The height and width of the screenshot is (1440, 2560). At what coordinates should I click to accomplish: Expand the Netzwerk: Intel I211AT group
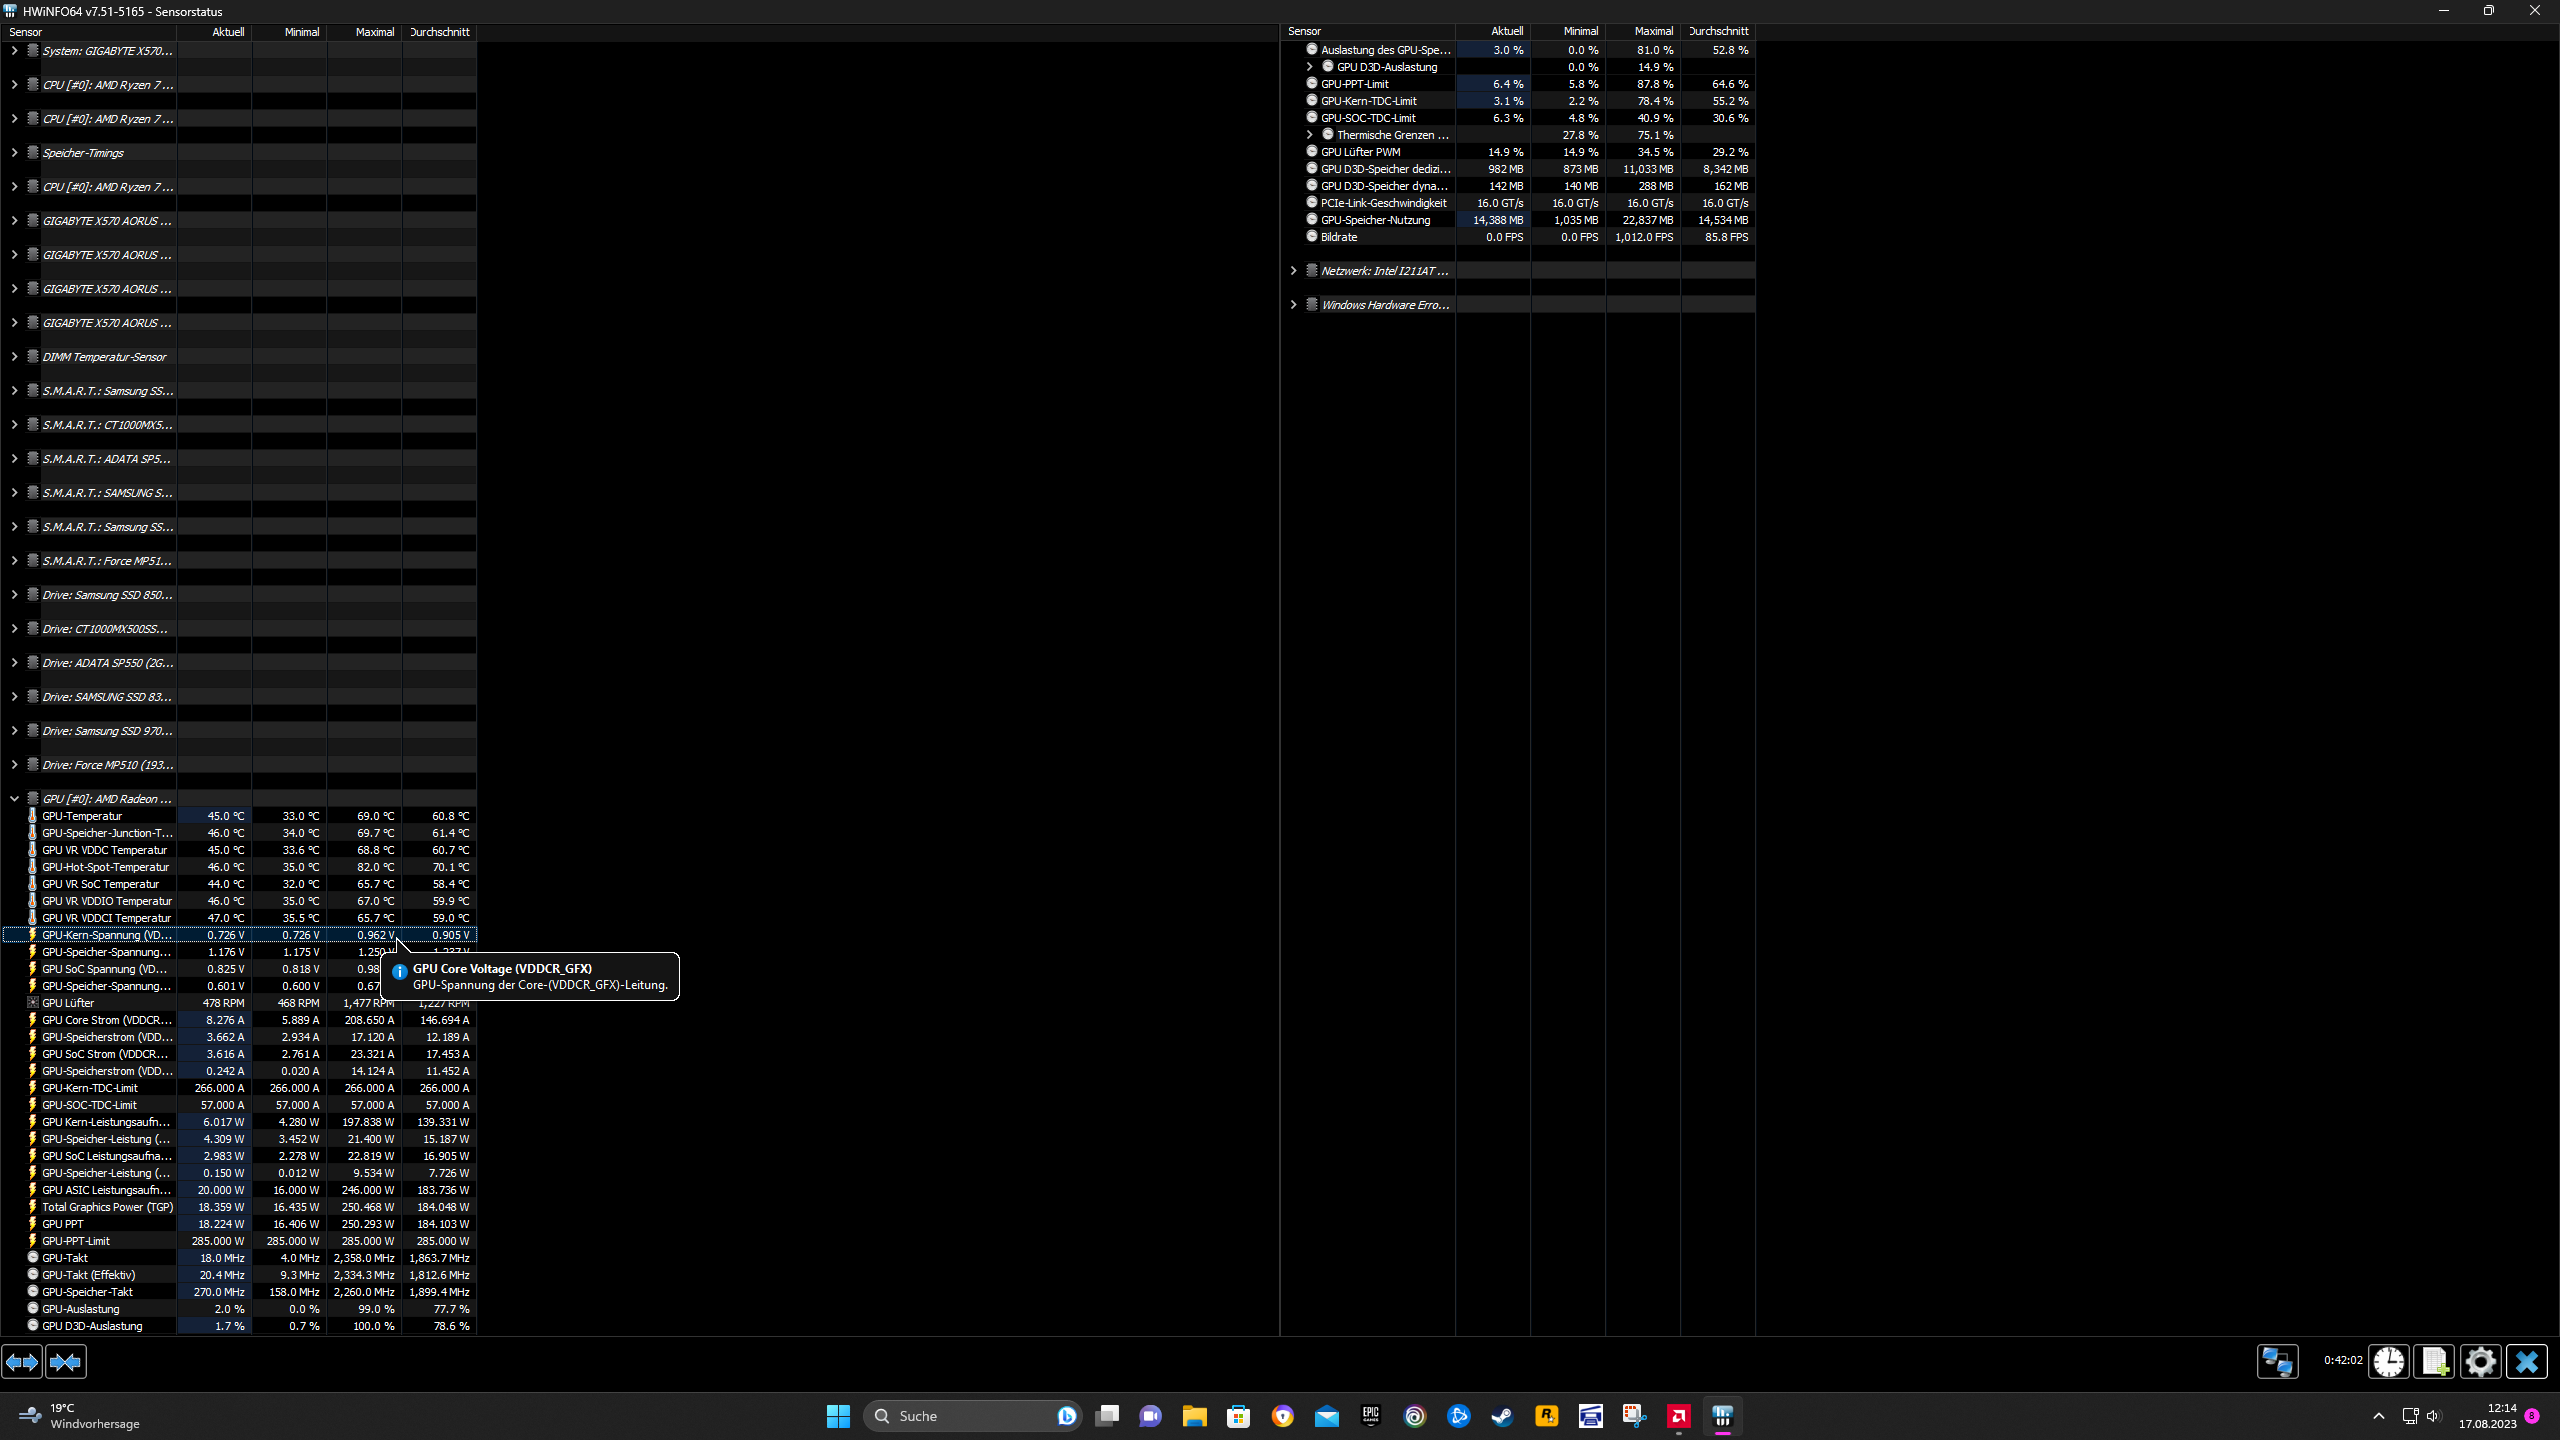[x=1293, y=271]
